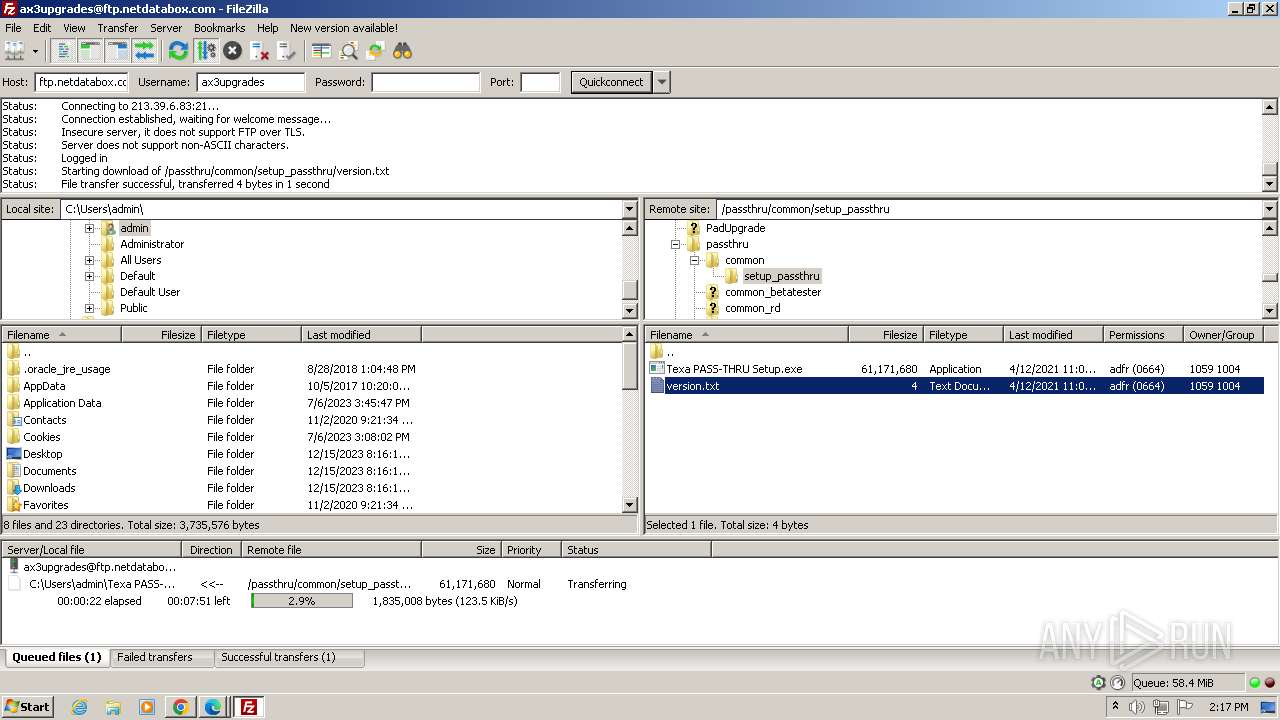Expand All Users folder in local tree
The width and height of the screenshot is (1280, 720).
89,260
